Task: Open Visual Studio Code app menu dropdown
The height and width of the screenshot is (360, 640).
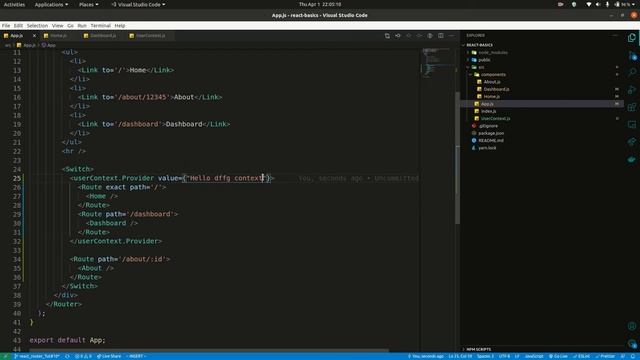Action: 138,4
